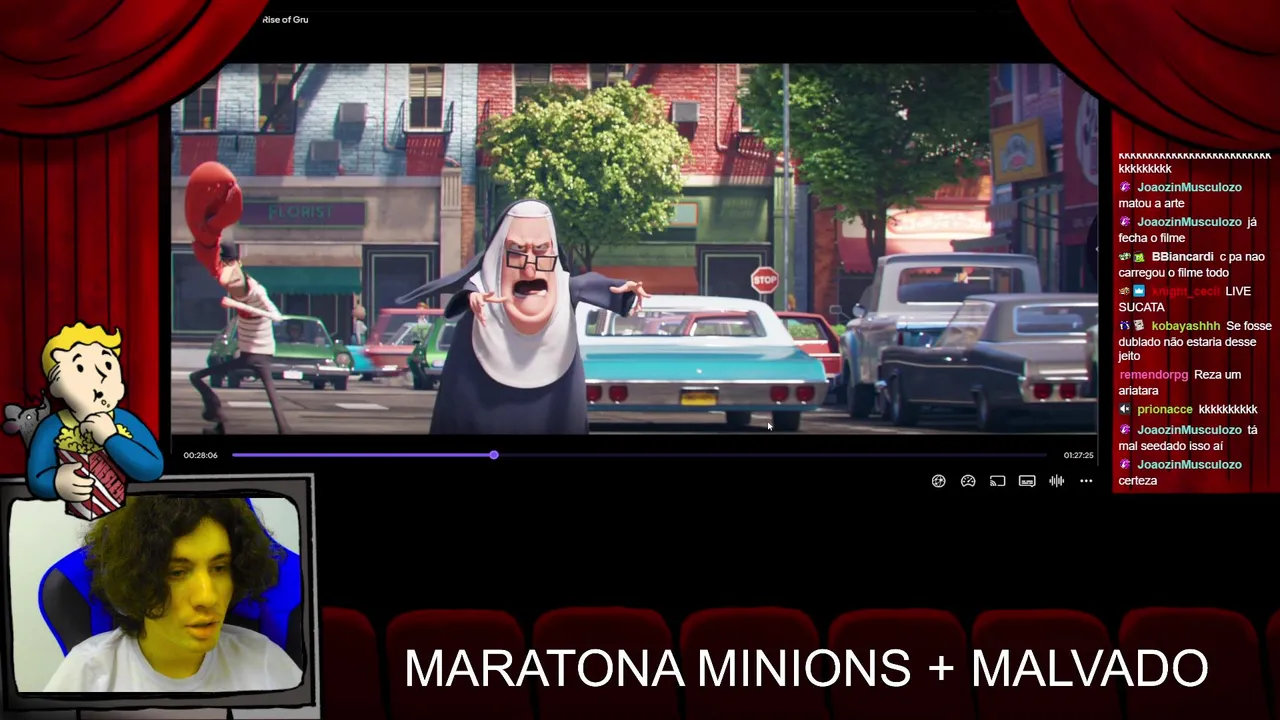Click the purple seek bar handle
This screenshot has height=720, width=1280.
click(494, 455)
